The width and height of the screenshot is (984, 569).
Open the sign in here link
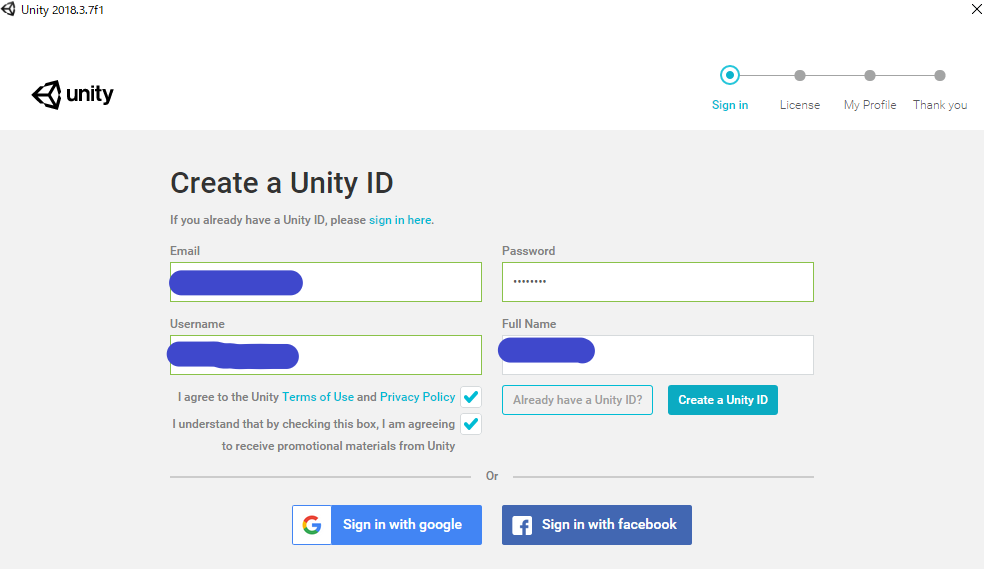400,220
